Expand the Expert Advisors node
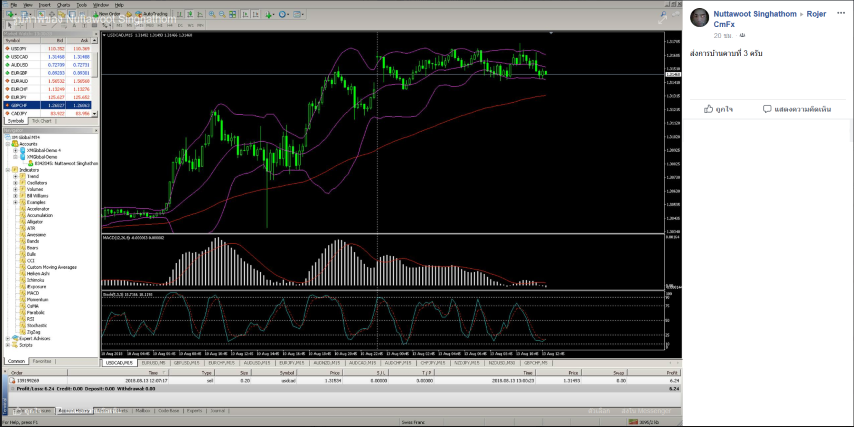This screenshot has height=427, width=854. pyautogui.click(x=8, y=338)
